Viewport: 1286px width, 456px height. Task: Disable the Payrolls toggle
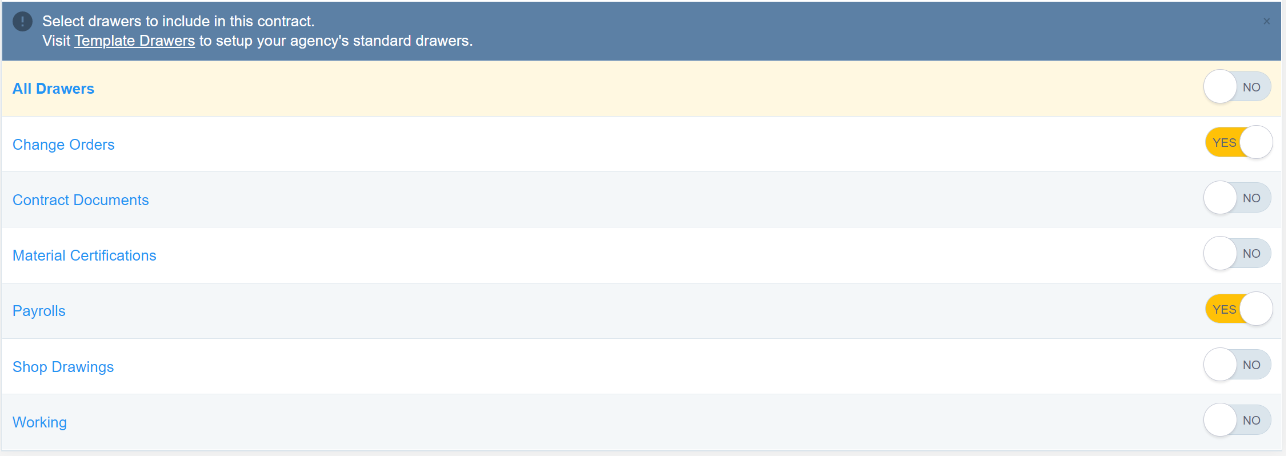pyautogui.click(x=1237, y=310)
